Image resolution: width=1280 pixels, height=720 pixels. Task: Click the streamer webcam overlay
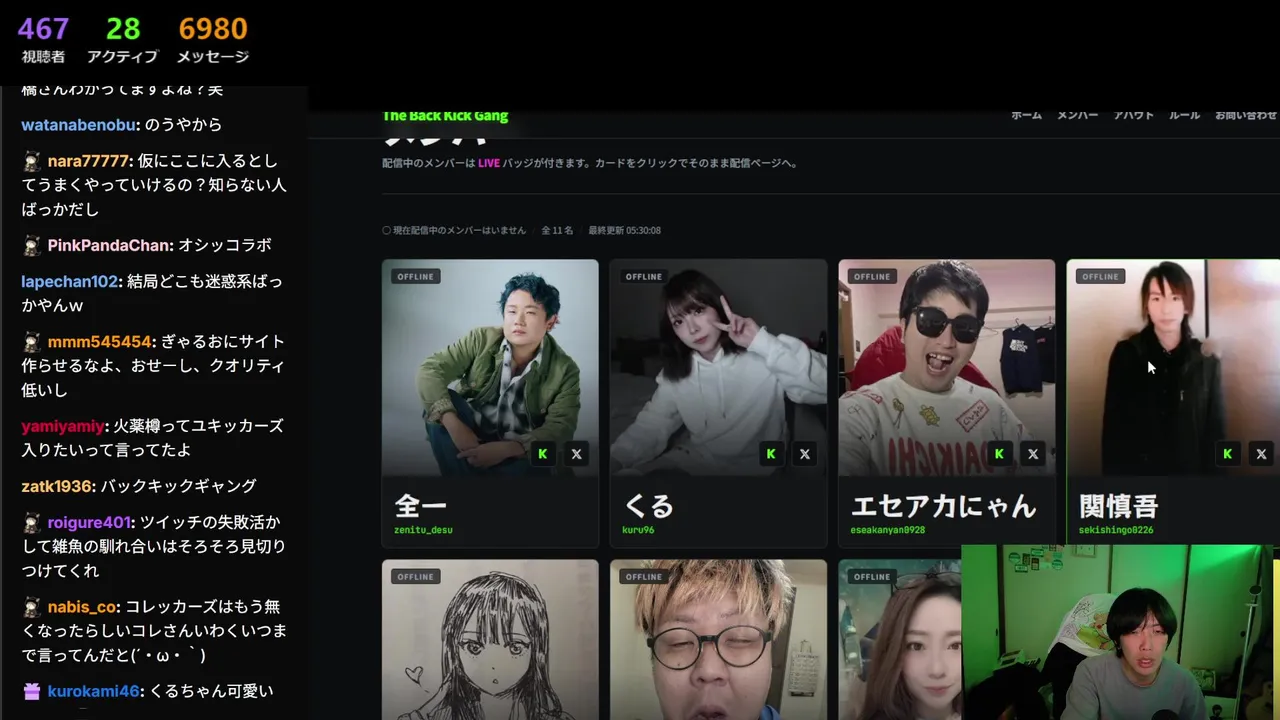(x=1120, y=632)
